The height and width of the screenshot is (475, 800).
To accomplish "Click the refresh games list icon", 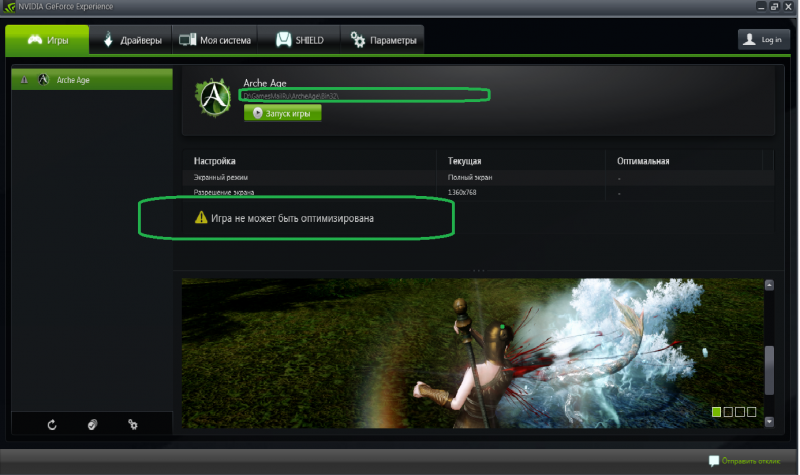I will tap(52, 424).
